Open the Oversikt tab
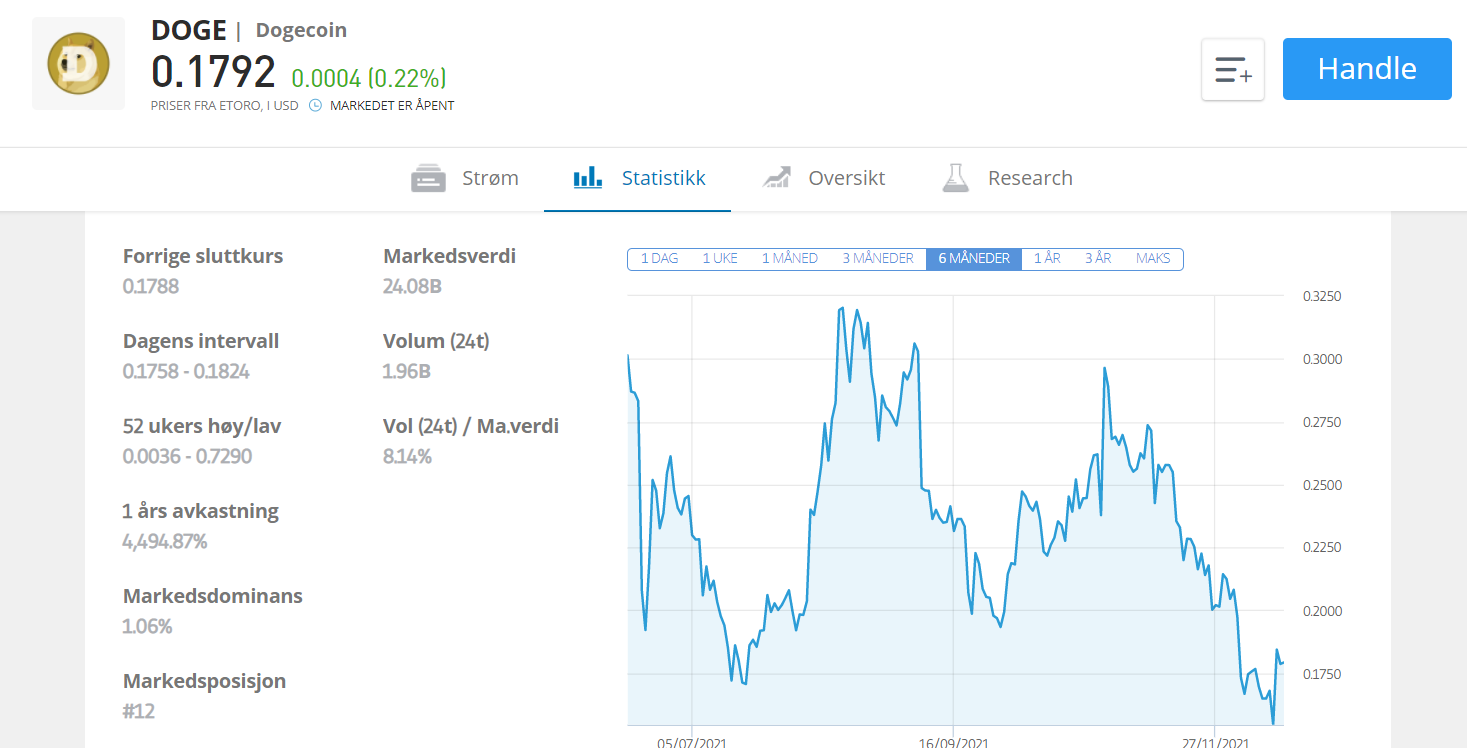Image resolution: width=1467 pixels, height=748 pixels. coord(823,178)
